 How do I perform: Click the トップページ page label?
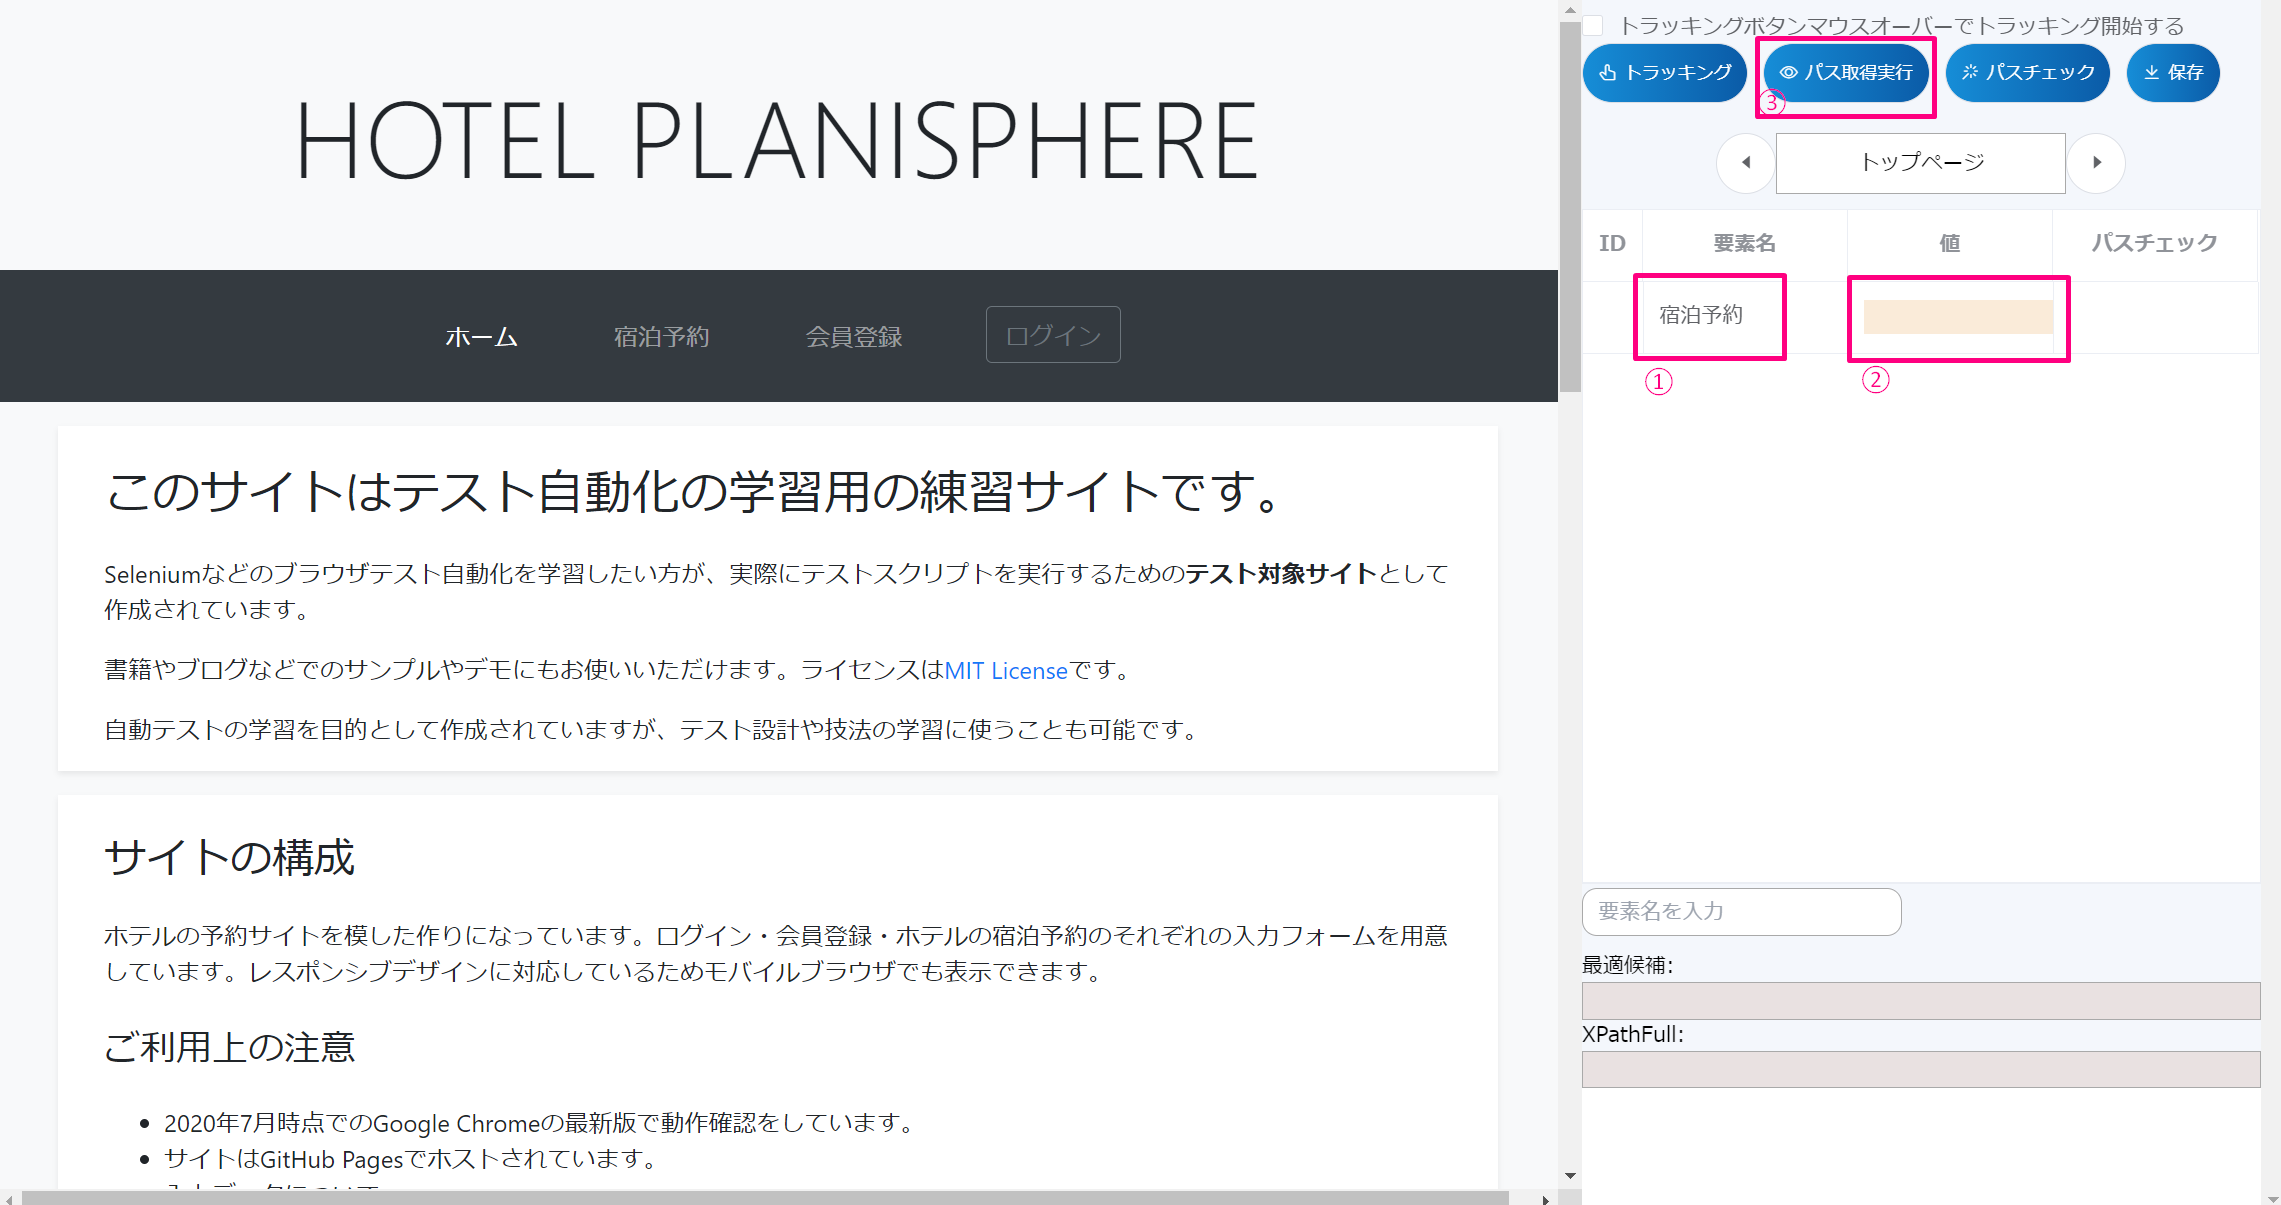(1920, 162)
